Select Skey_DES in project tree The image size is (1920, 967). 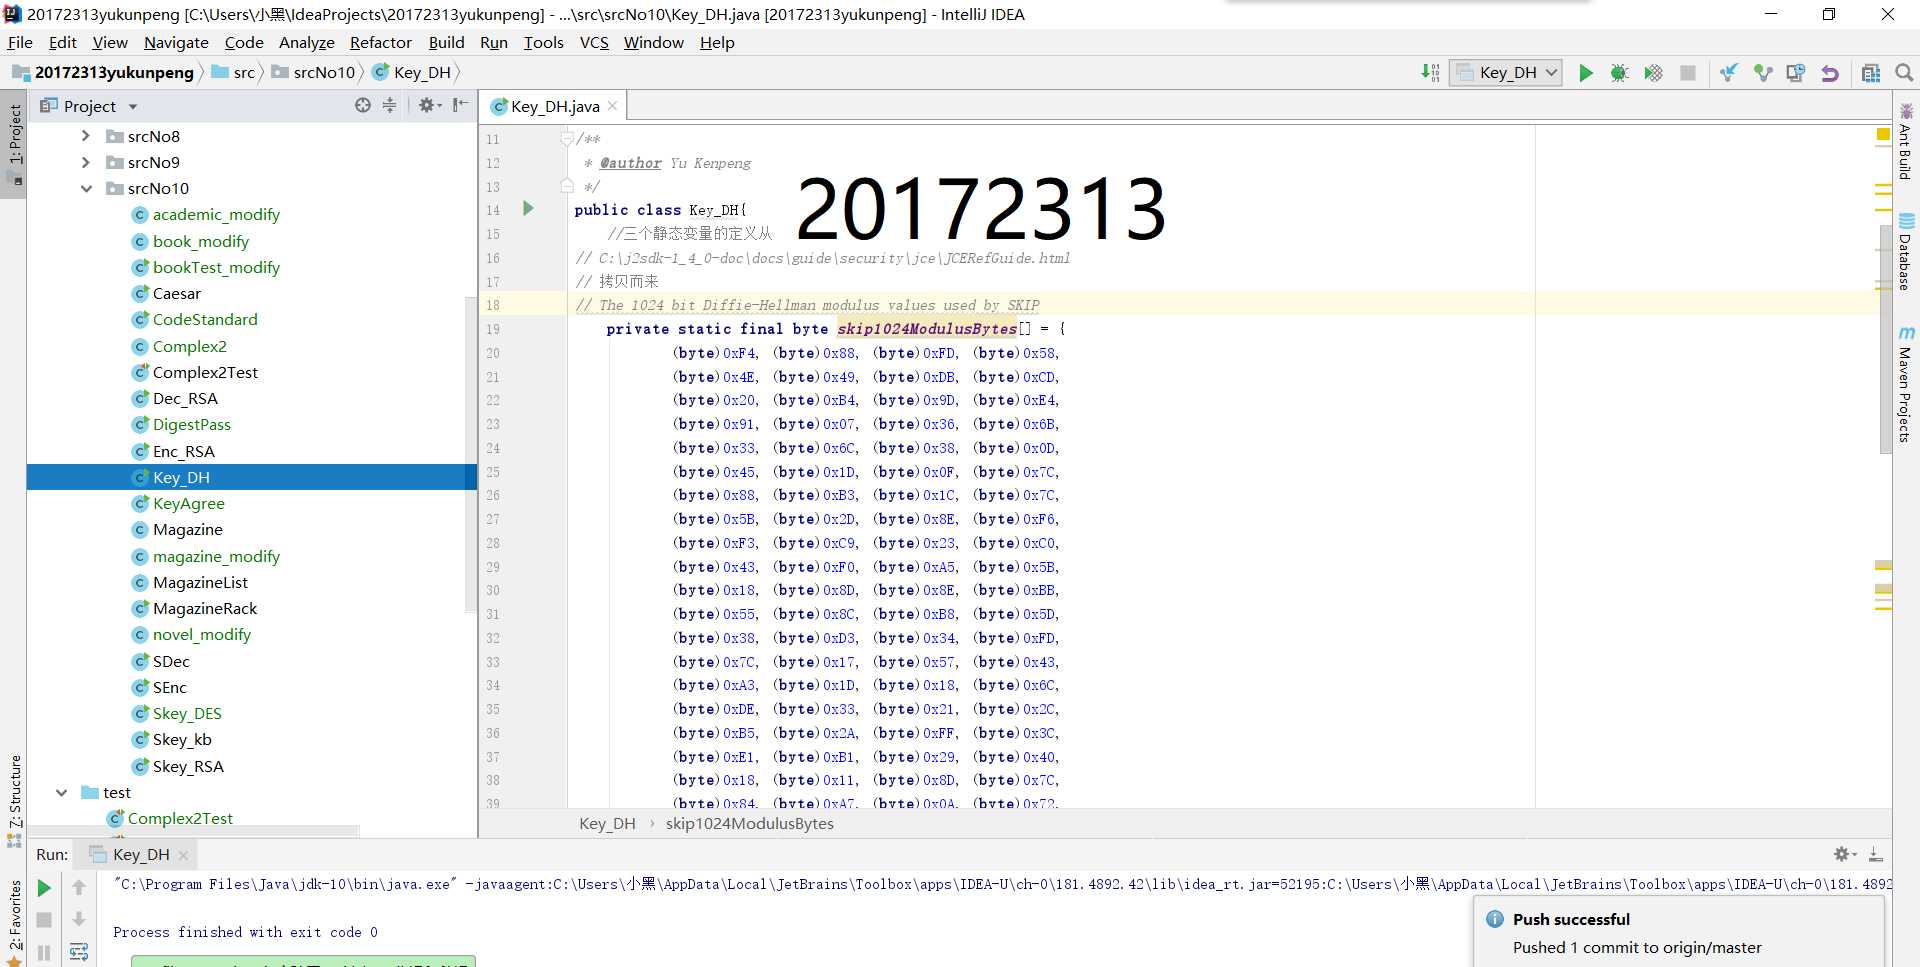pyautogui.click(x=187, y=713)
